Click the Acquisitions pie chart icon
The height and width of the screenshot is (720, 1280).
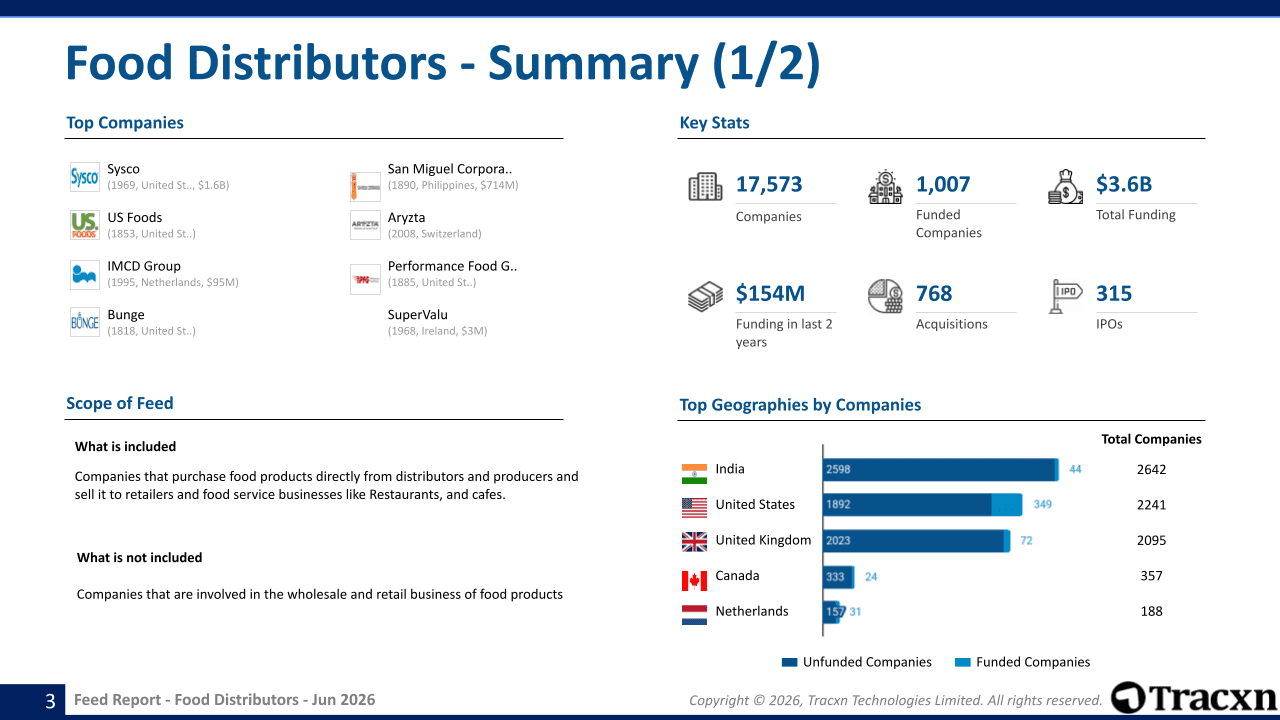[x=885, y=296]
